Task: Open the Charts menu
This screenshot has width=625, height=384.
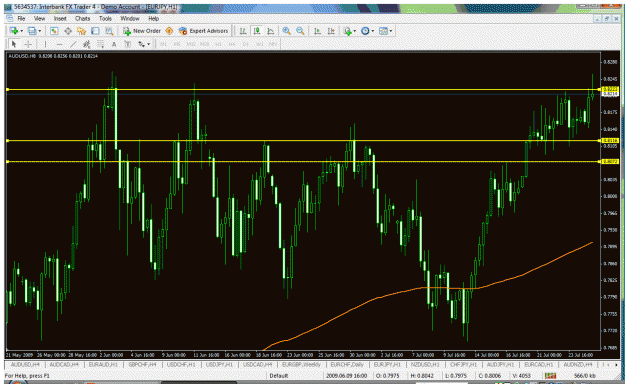Action: pyautogui.click(x=83, y=18)
